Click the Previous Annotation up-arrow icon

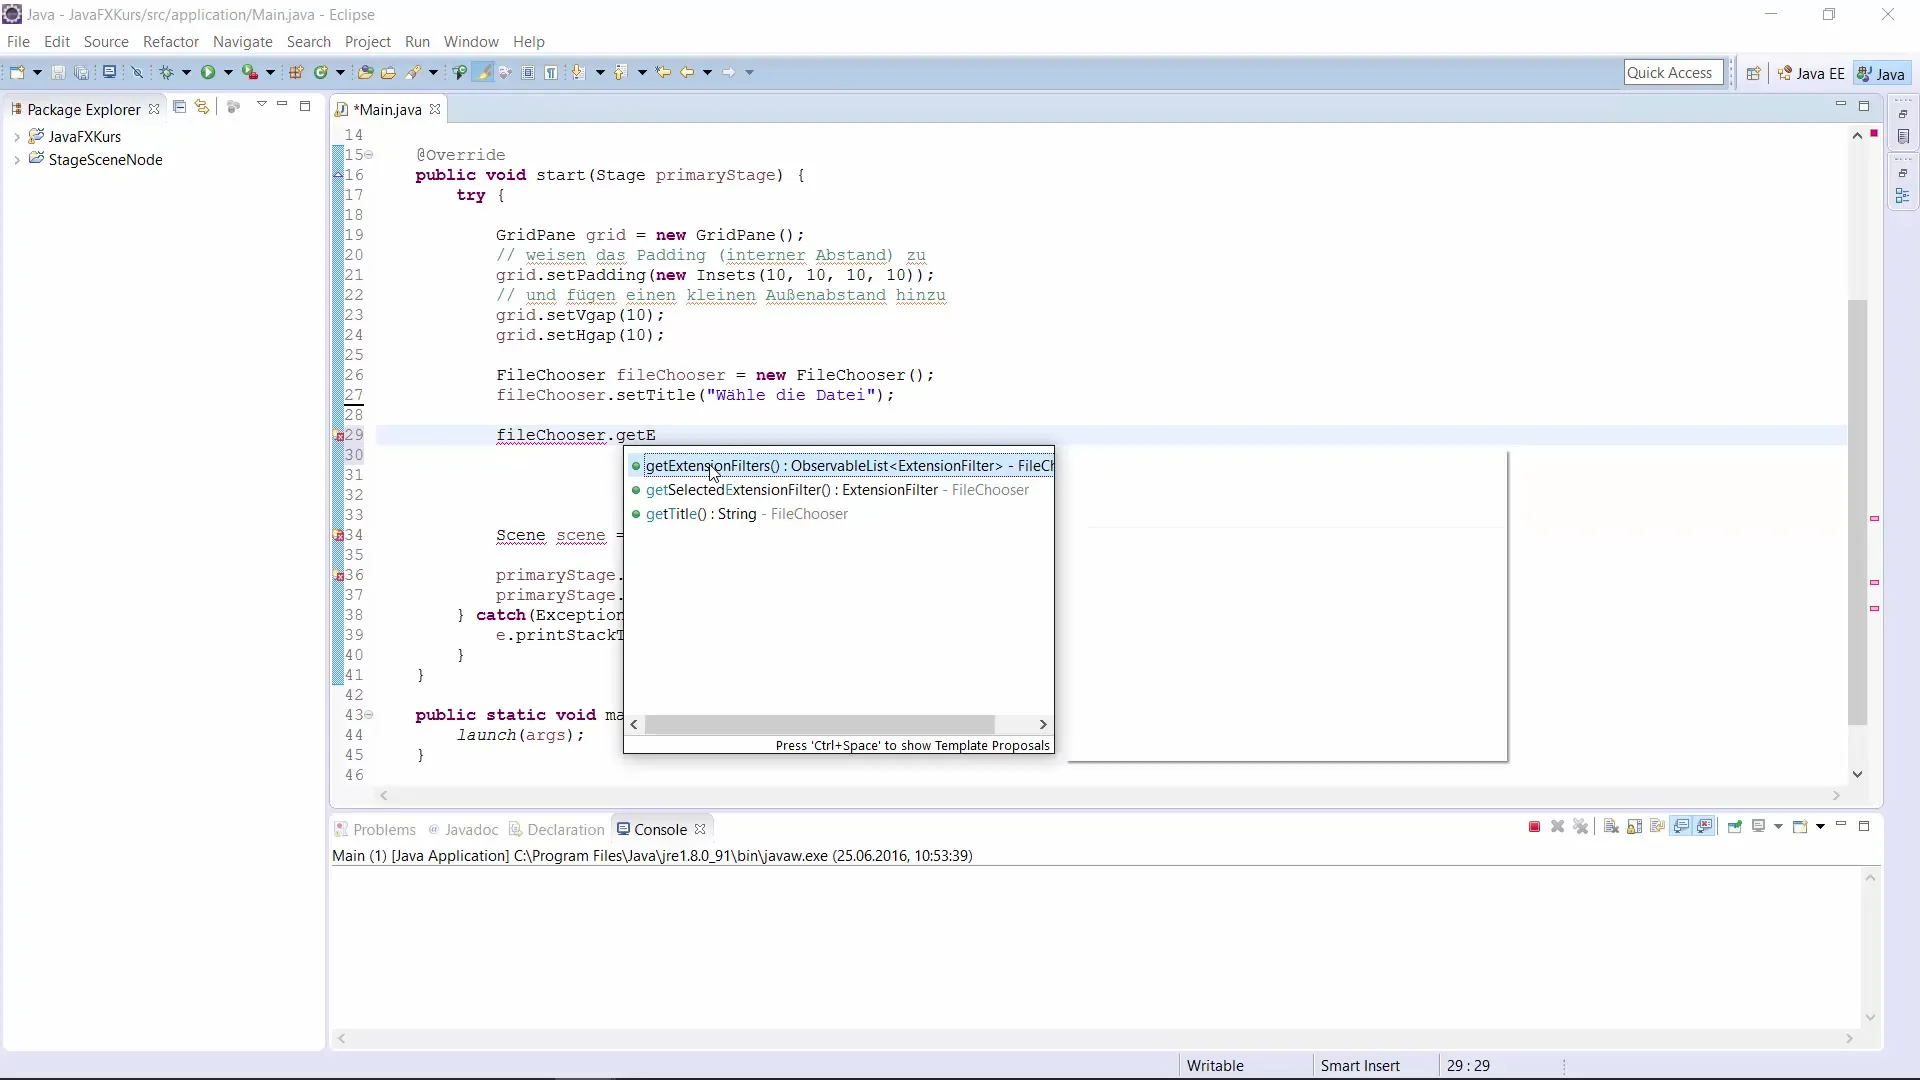pyautogui.click(x=620, y=72)
